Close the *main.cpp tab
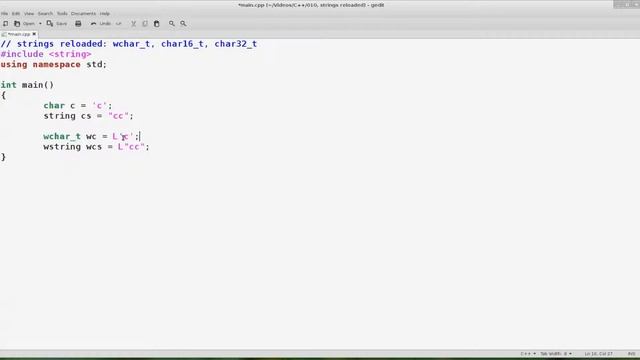Image resolution: width=640 pixels, height=360 pixels. point(34,34)
